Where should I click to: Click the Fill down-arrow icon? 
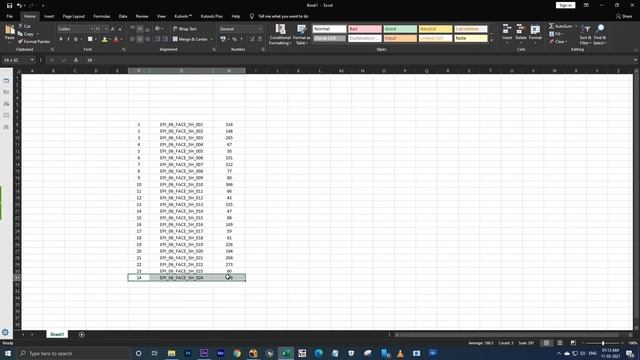click(552, 34)
